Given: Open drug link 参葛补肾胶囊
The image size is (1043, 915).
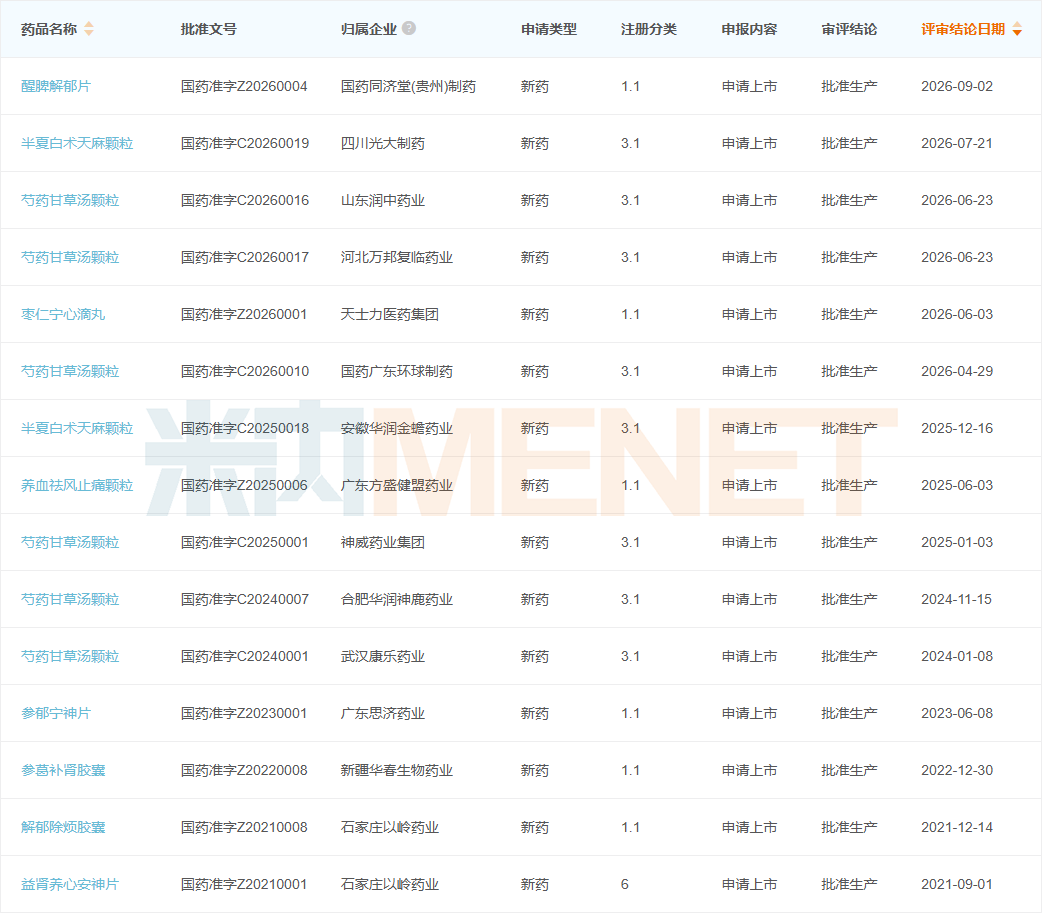Looking at the screenshot, I should tap(63, 771).
